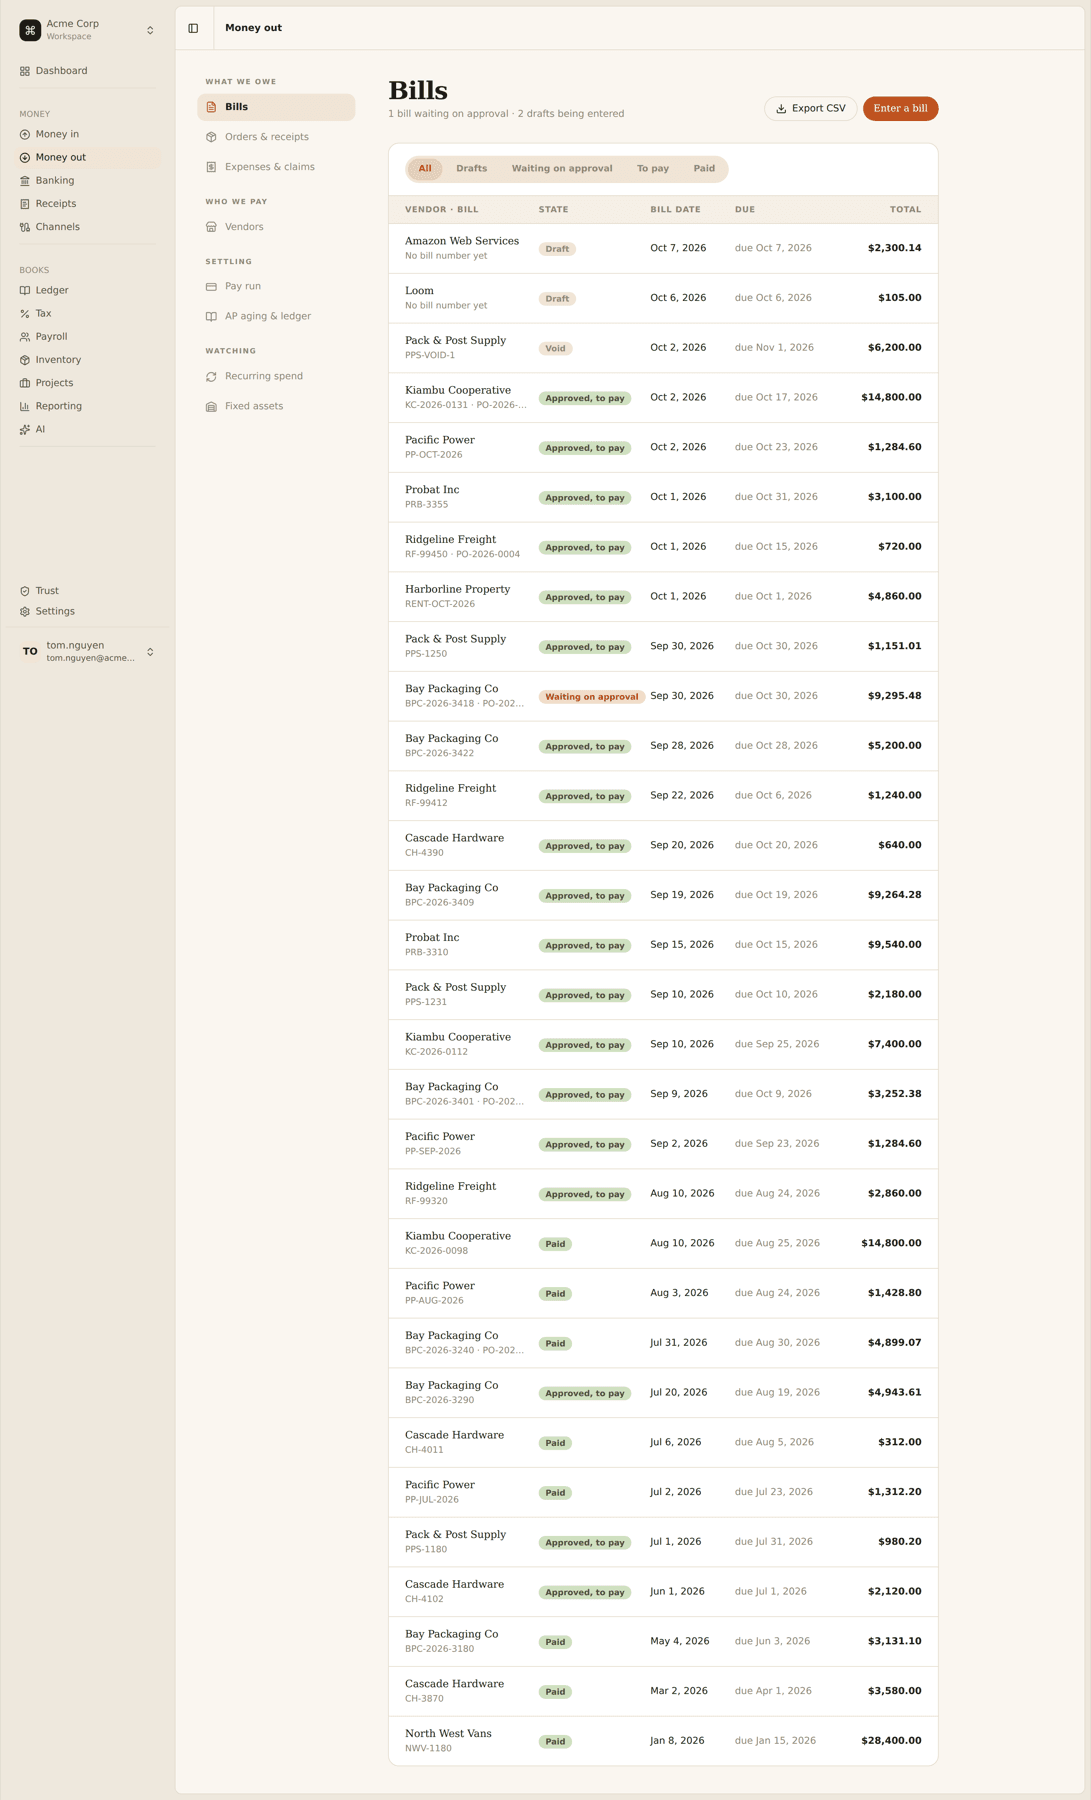Click the BILL DATE column header
The width and height of the screenshot is (1091, 1800).
(x=675, y=210)
